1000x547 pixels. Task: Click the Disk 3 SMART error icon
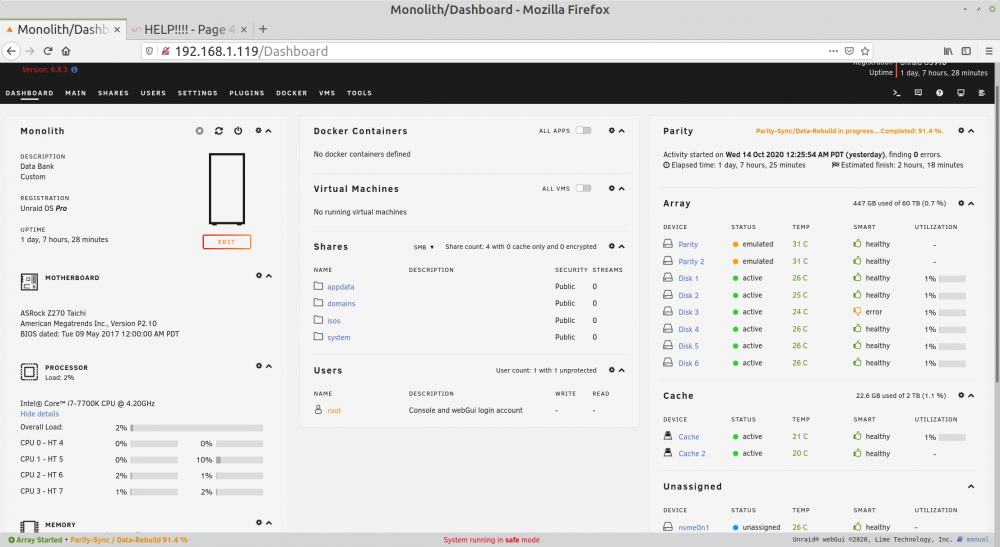pos(857,312)
